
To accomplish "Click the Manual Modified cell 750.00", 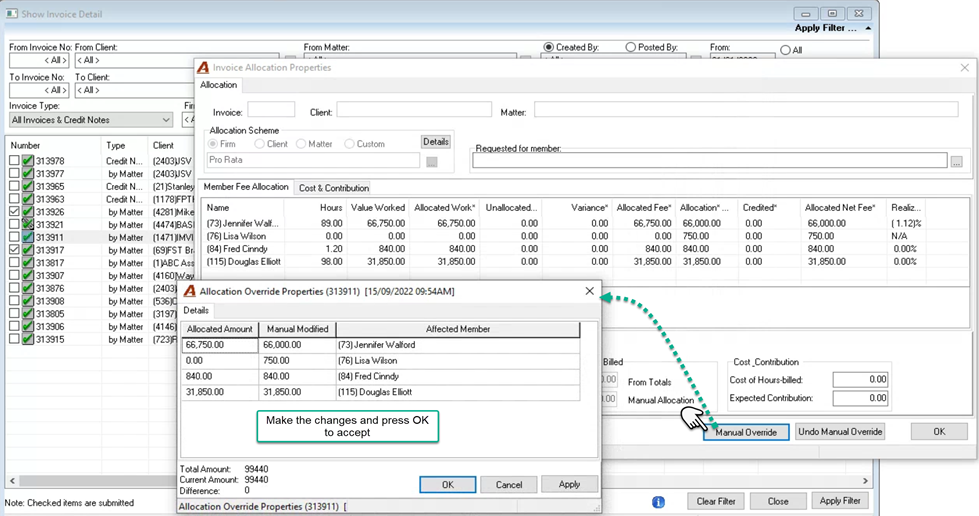I will pos(297,360).
